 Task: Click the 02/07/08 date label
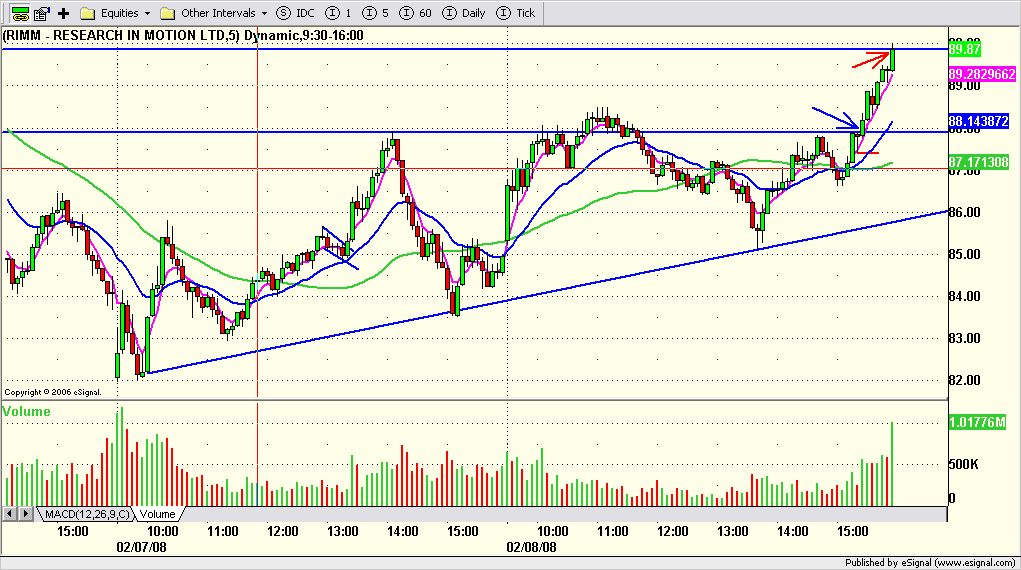(x=141, y=547)
